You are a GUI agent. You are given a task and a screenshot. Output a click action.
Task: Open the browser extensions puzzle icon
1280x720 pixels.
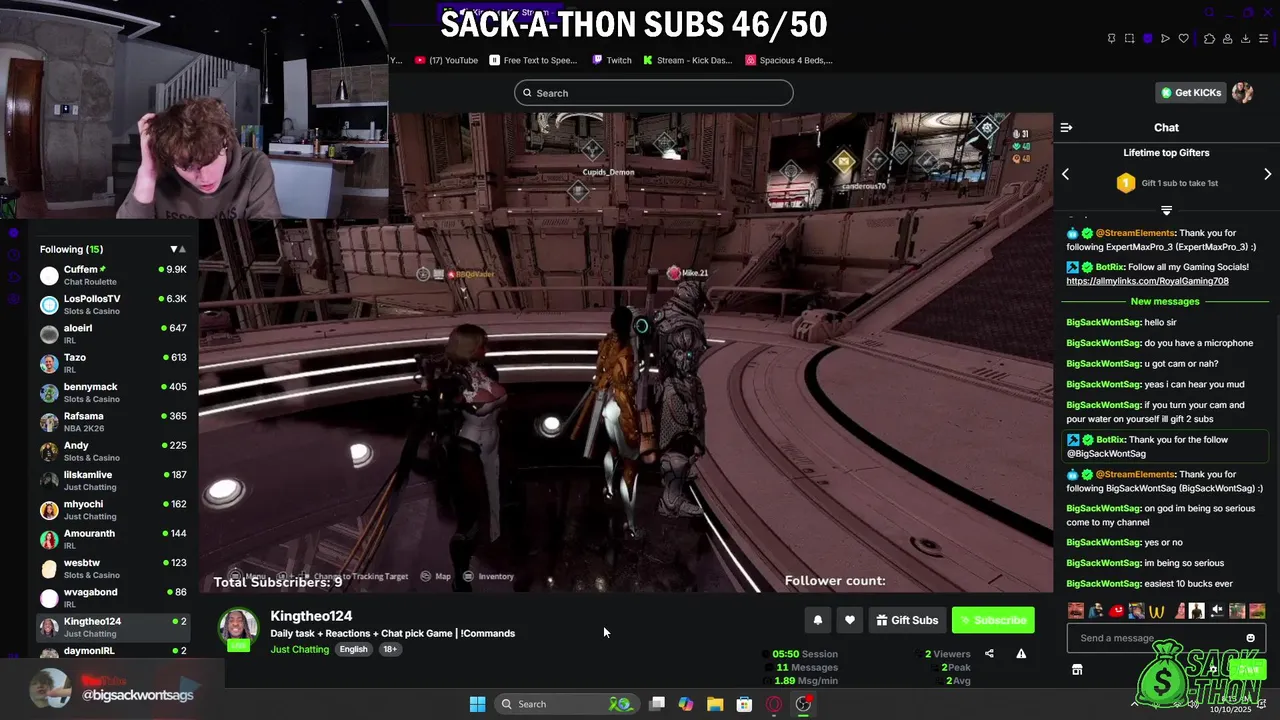[x=1209, y=39]
